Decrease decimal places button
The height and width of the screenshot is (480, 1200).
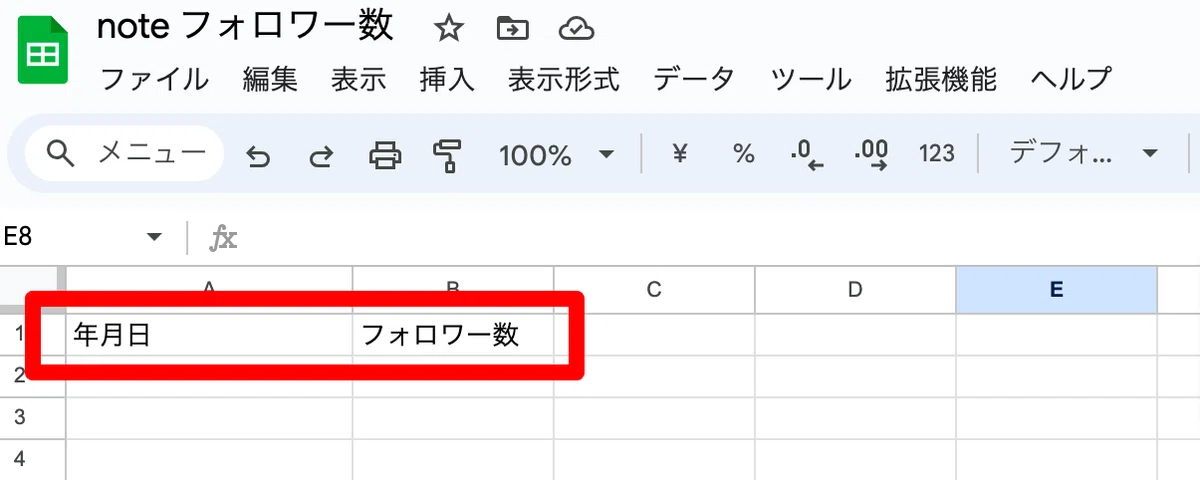pyautogui.click(x=806, y=155)
